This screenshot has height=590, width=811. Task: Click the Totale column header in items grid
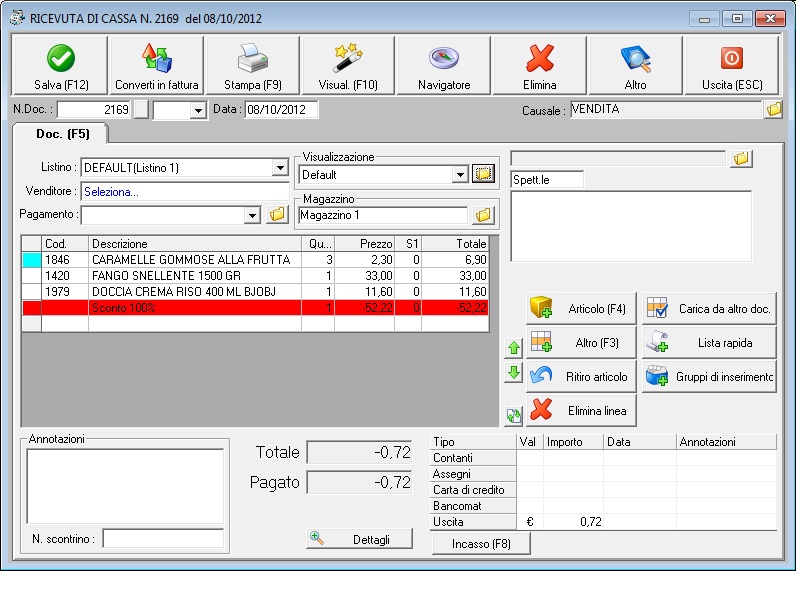point(455,244)
